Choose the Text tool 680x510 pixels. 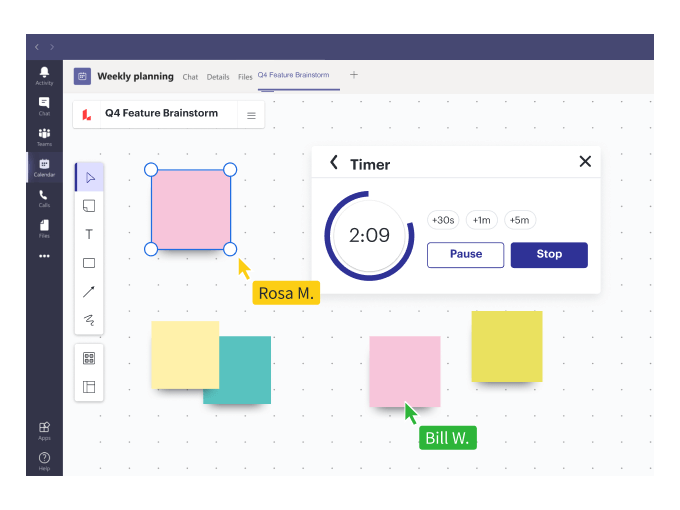[x=89, y=235]
